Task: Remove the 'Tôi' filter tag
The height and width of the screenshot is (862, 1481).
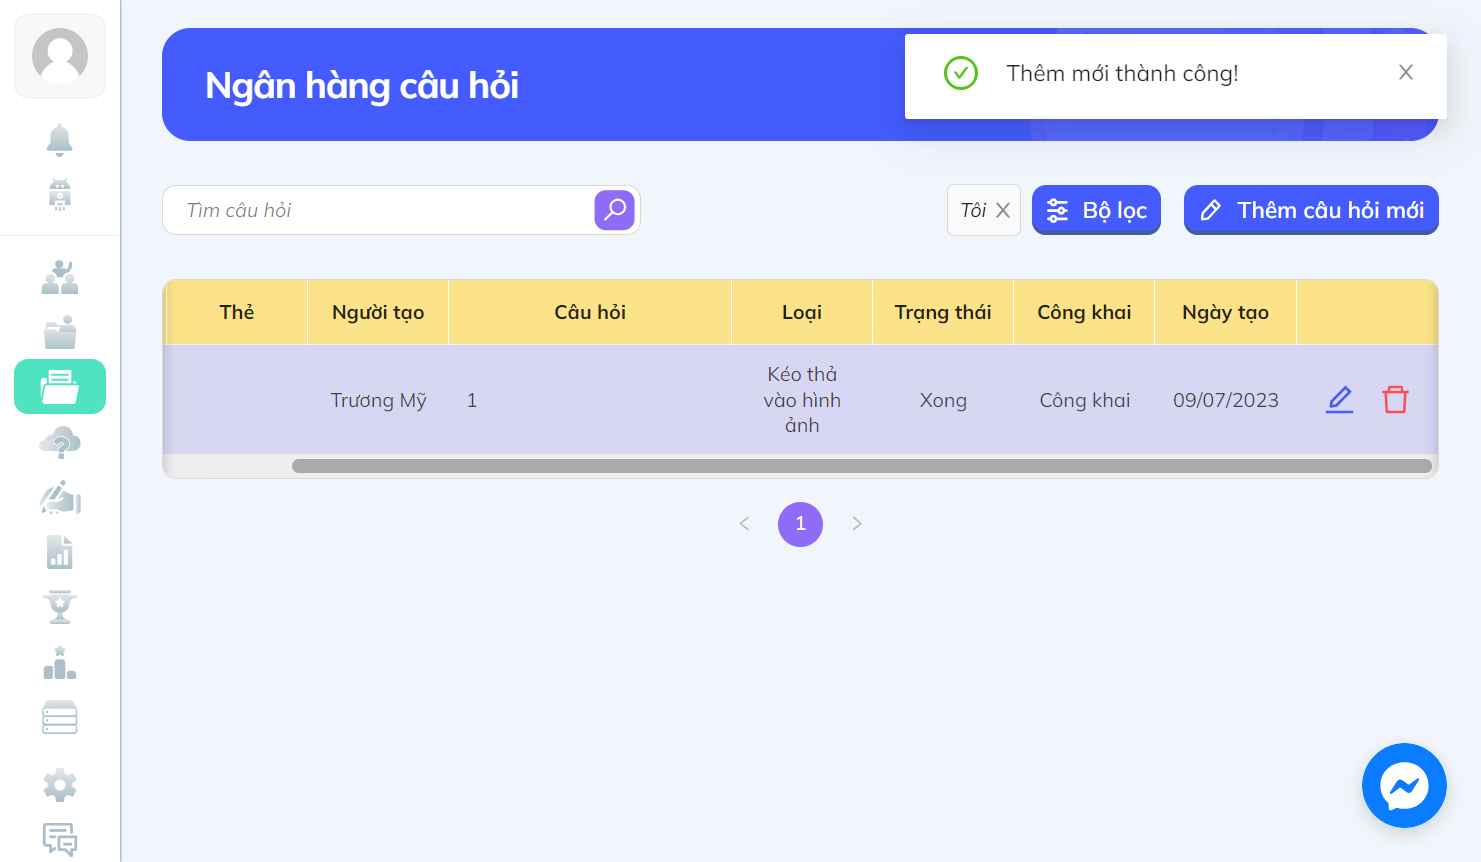Action: coord(1003,210)
